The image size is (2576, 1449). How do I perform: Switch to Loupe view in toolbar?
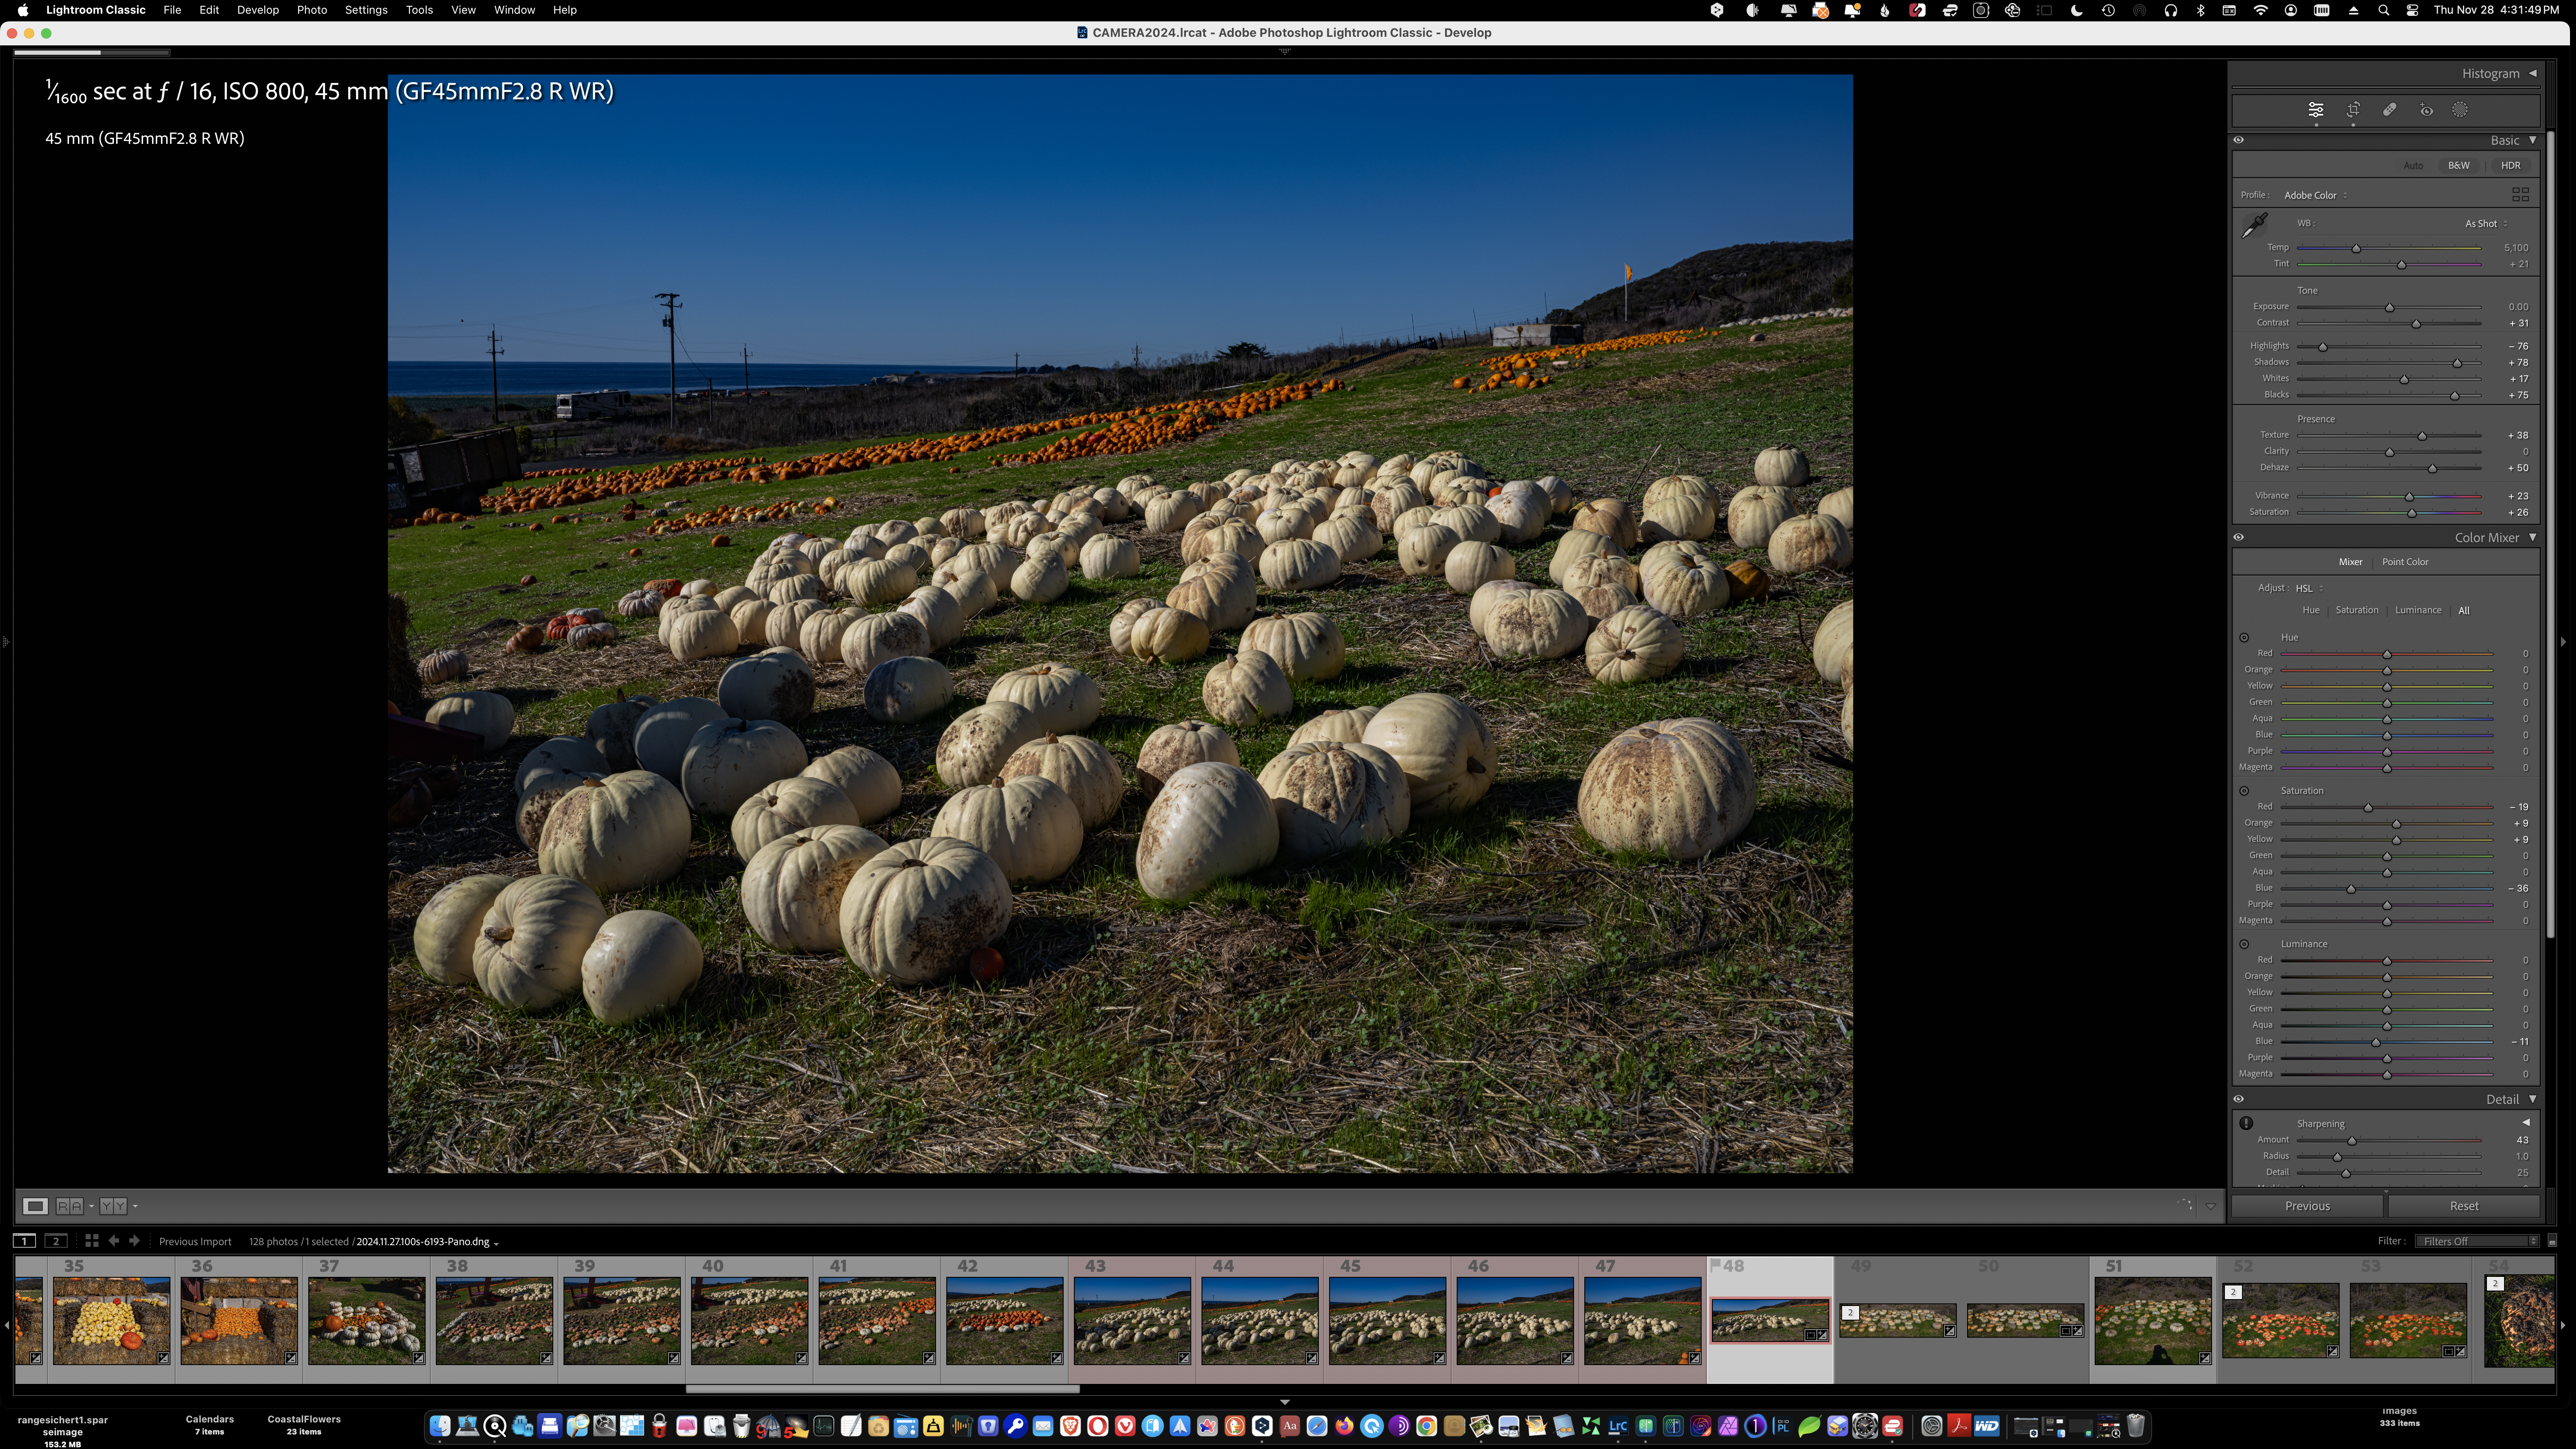point(35,1206)
